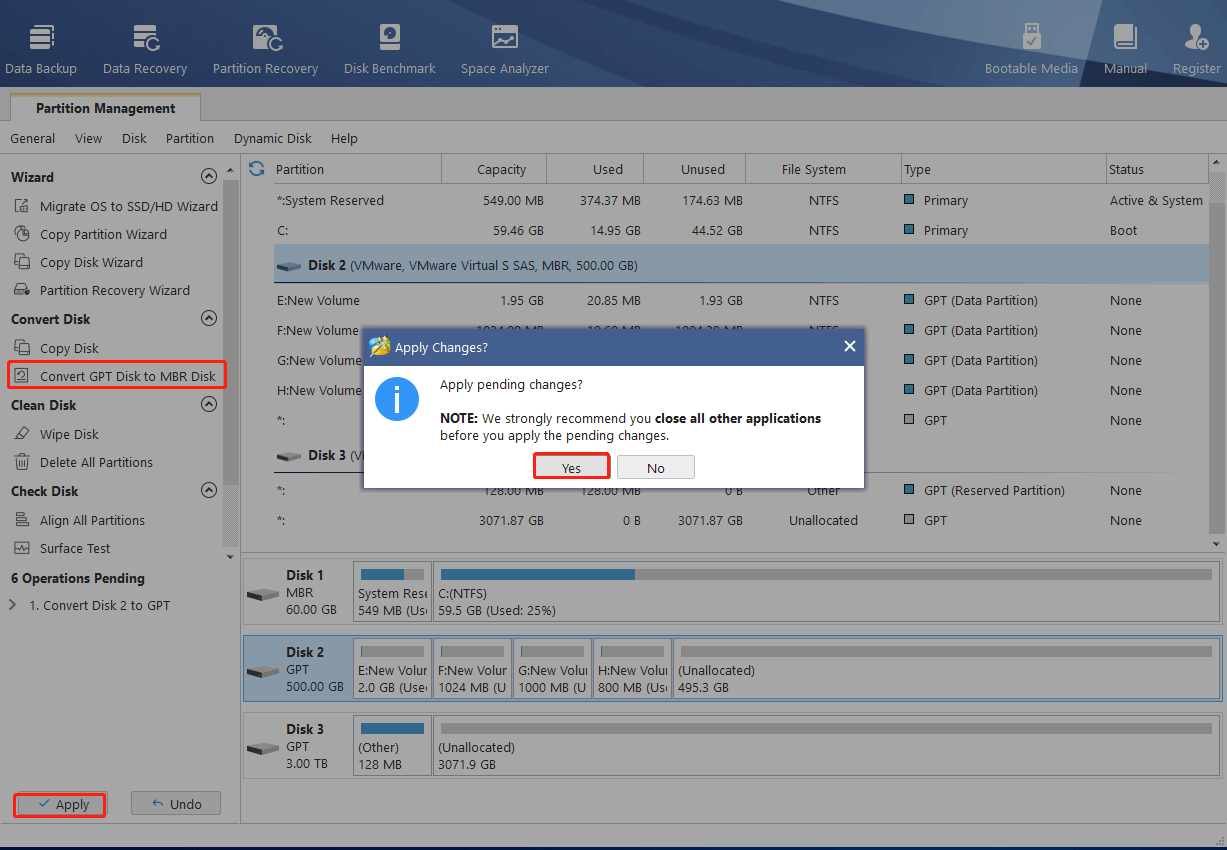Viewport: 1227px width, 850px height.
Task: Click No in the Apply Changes dialog
Action: coord(656,467)
